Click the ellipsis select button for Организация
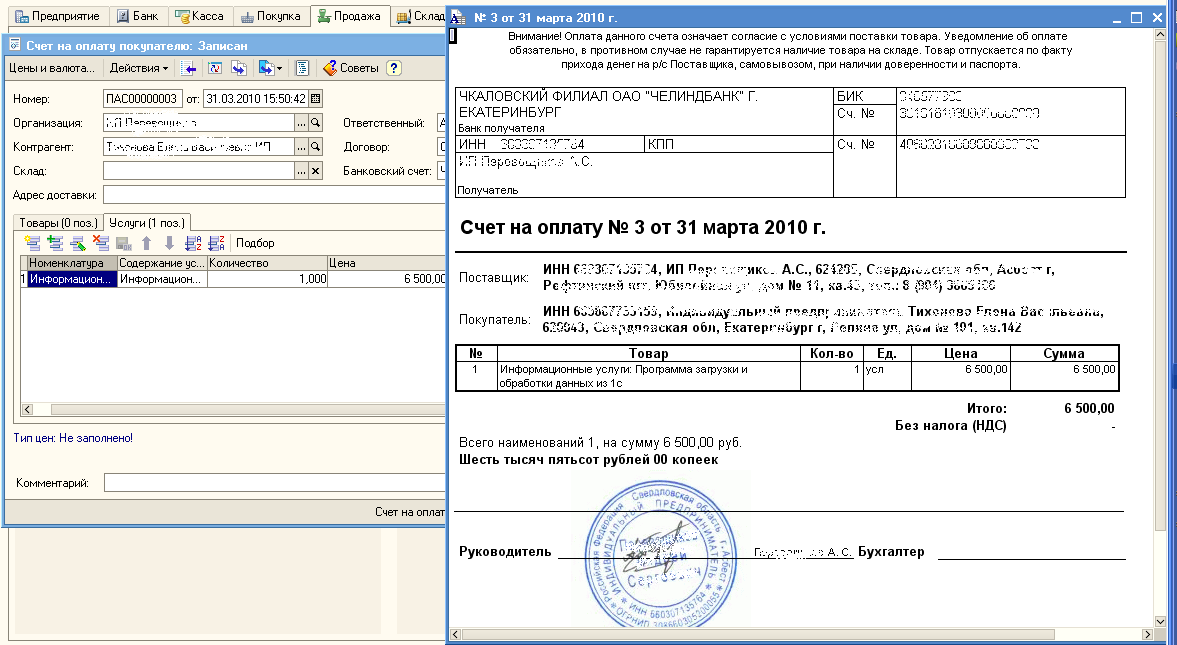Image resolution: width=1177 pixels, height=645 pixels. click(x=302, y=123)
